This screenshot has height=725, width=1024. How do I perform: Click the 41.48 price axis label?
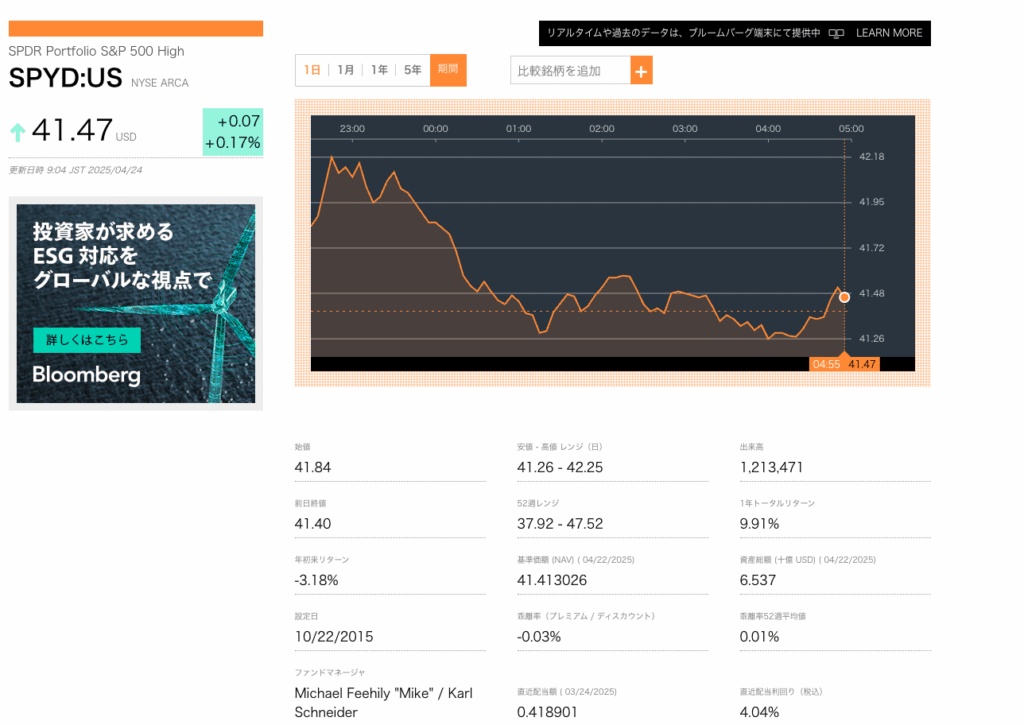pos(871,293)
